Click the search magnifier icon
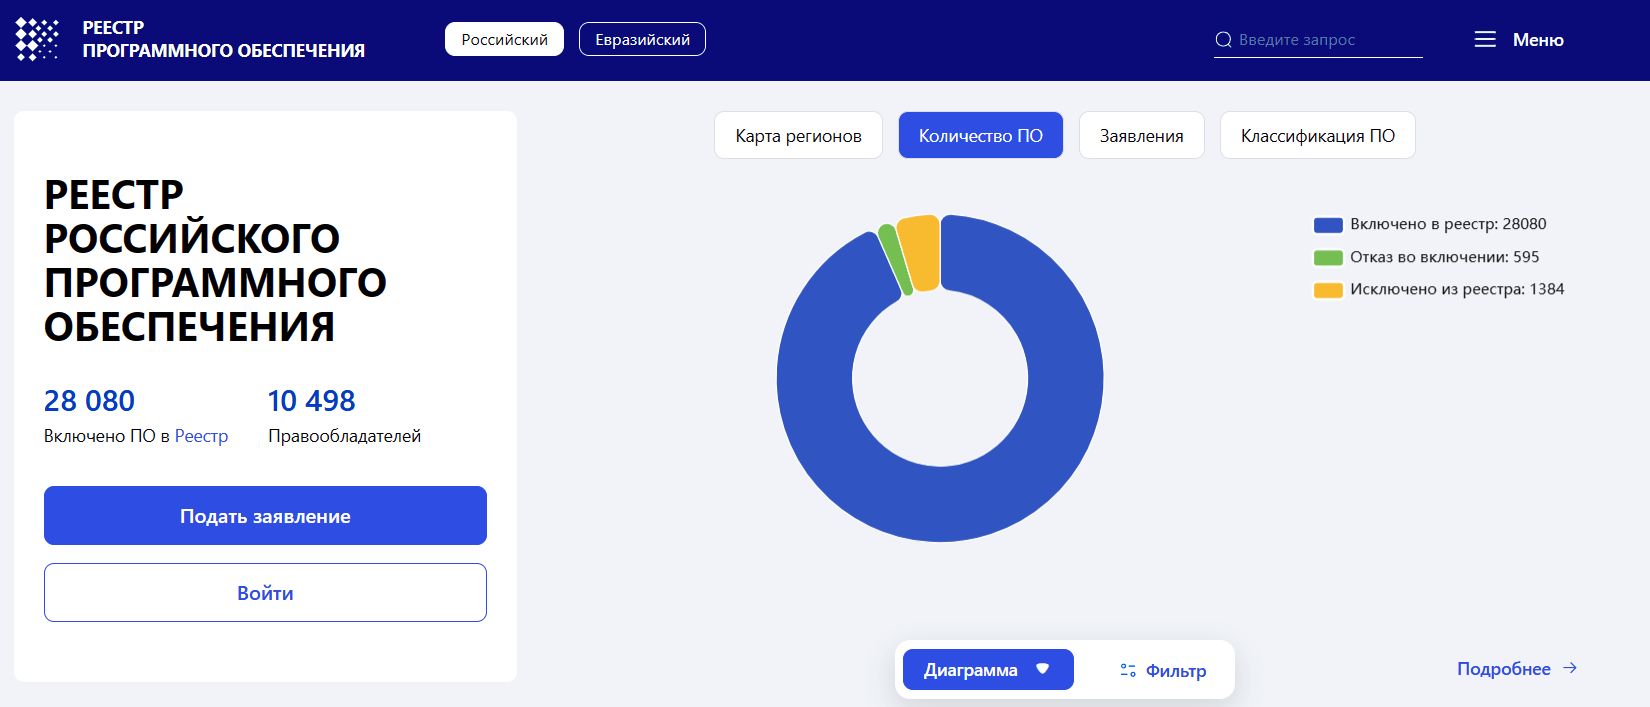The height and width of the screenshot is (707, 1650). click(1223, 40)
